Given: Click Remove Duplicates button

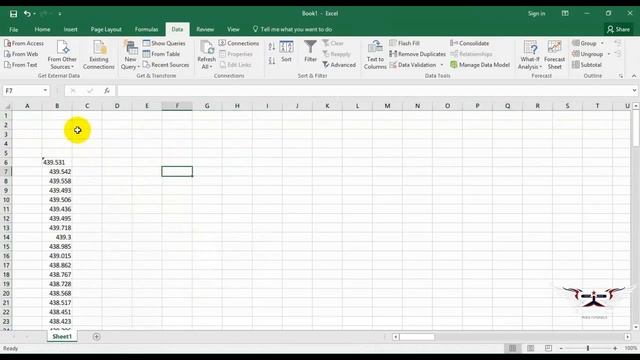Looking at the screenshot, I should tap(417, 54).
